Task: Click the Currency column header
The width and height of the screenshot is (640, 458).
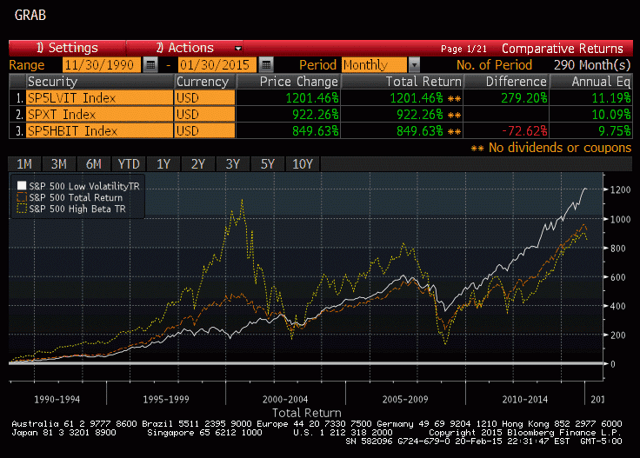Action: (205, 82)
